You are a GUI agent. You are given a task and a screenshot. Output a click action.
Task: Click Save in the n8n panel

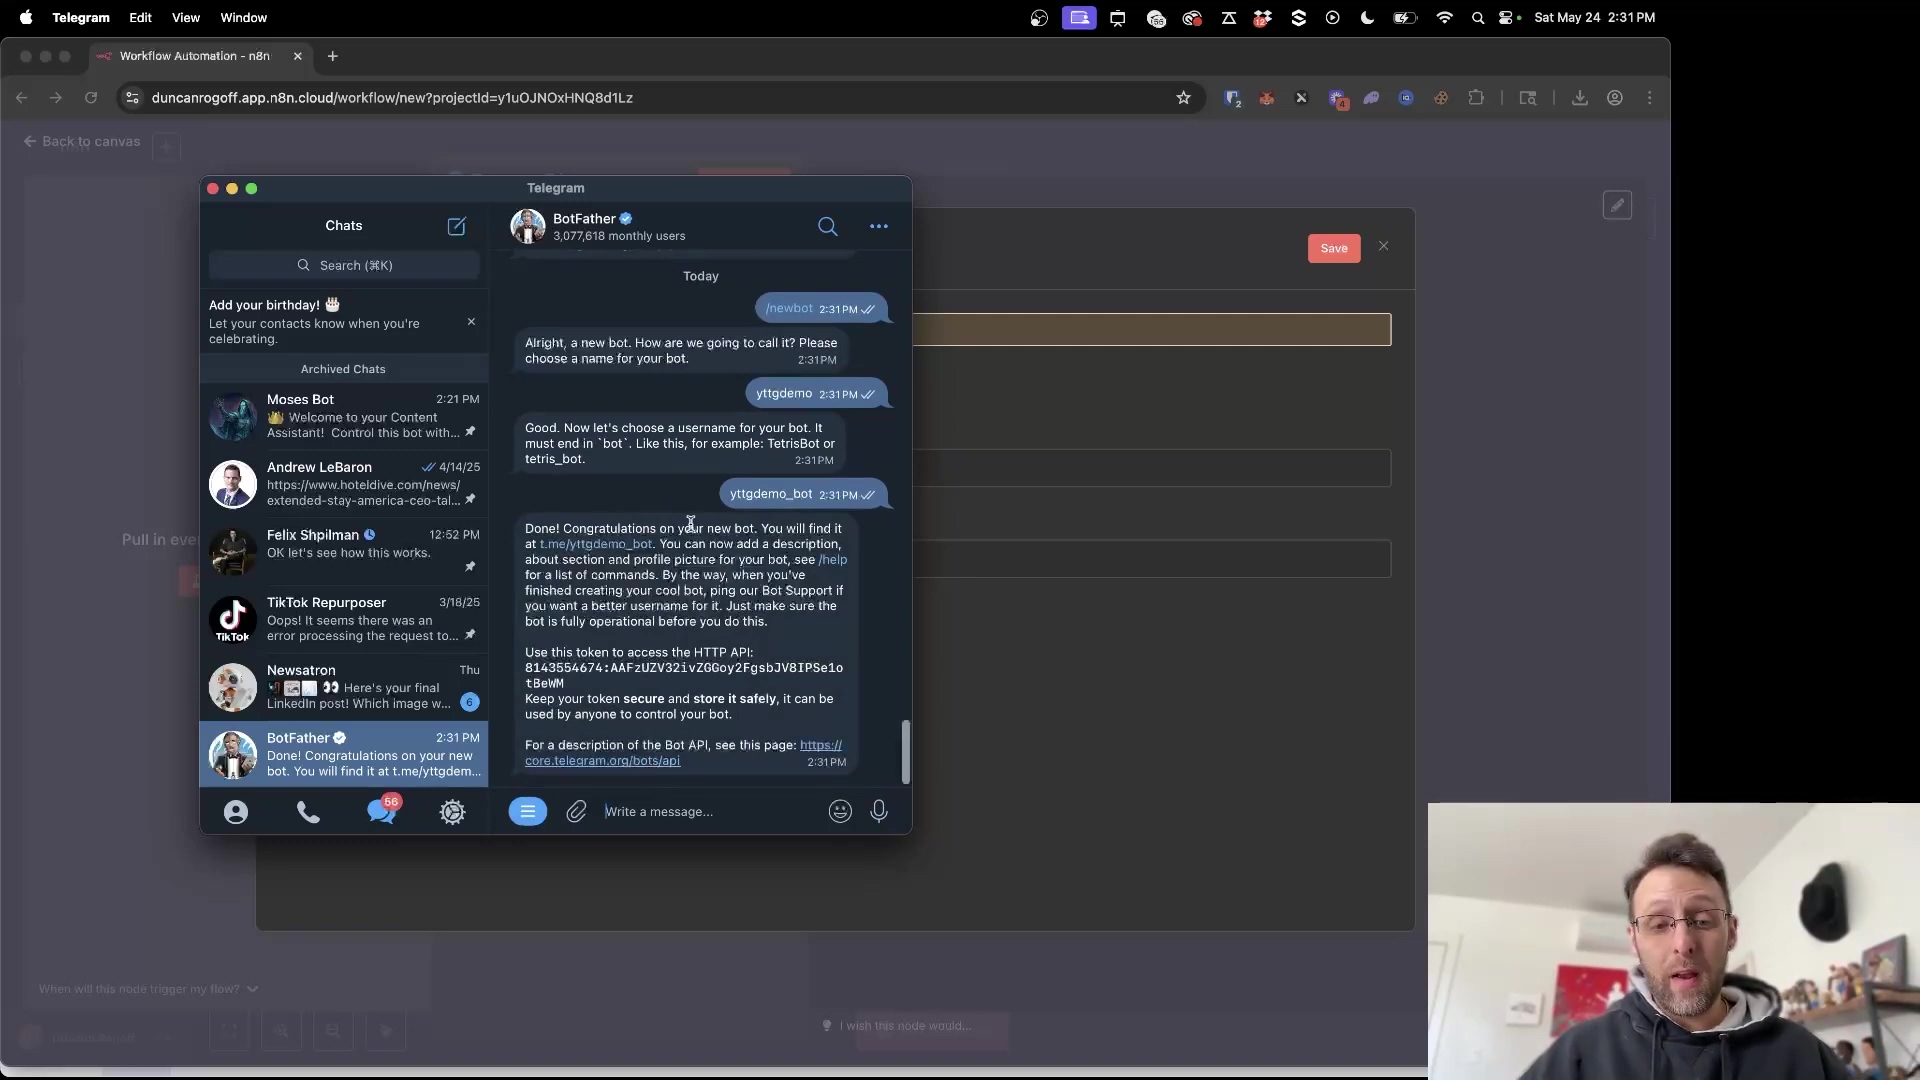point(1334,248)
